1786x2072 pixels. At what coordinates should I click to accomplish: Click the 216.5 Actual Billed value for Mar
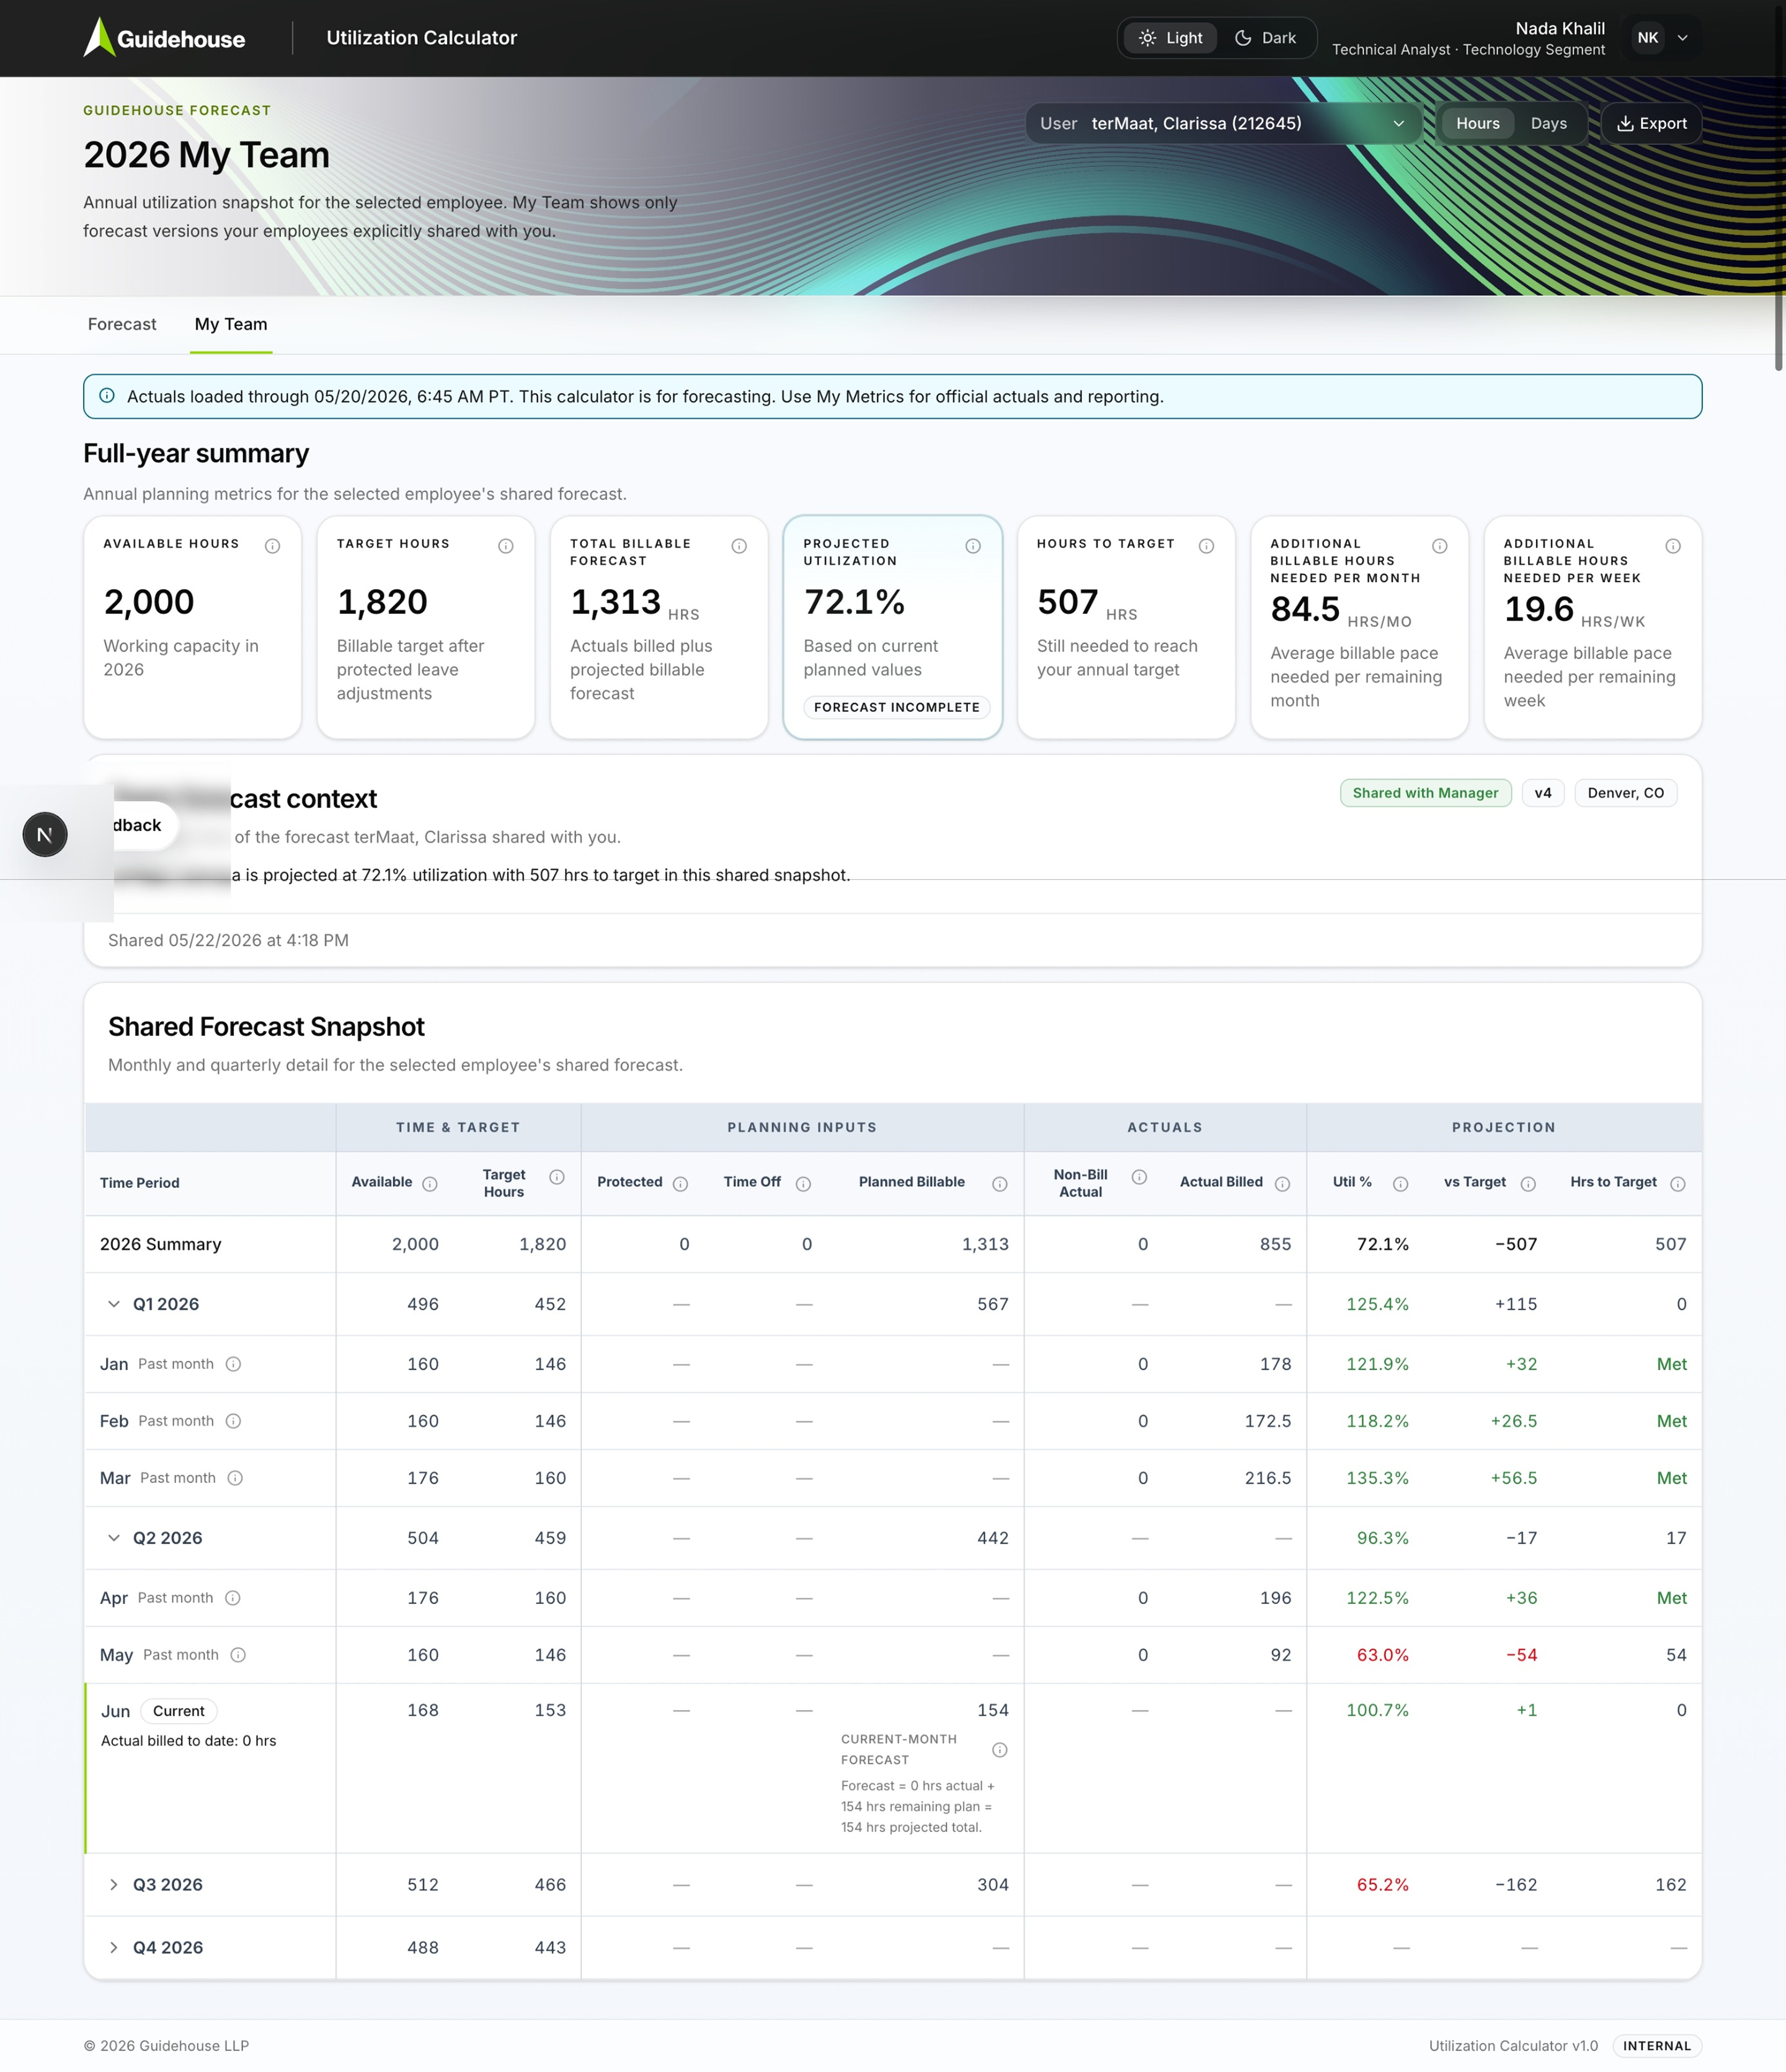1268,1478
